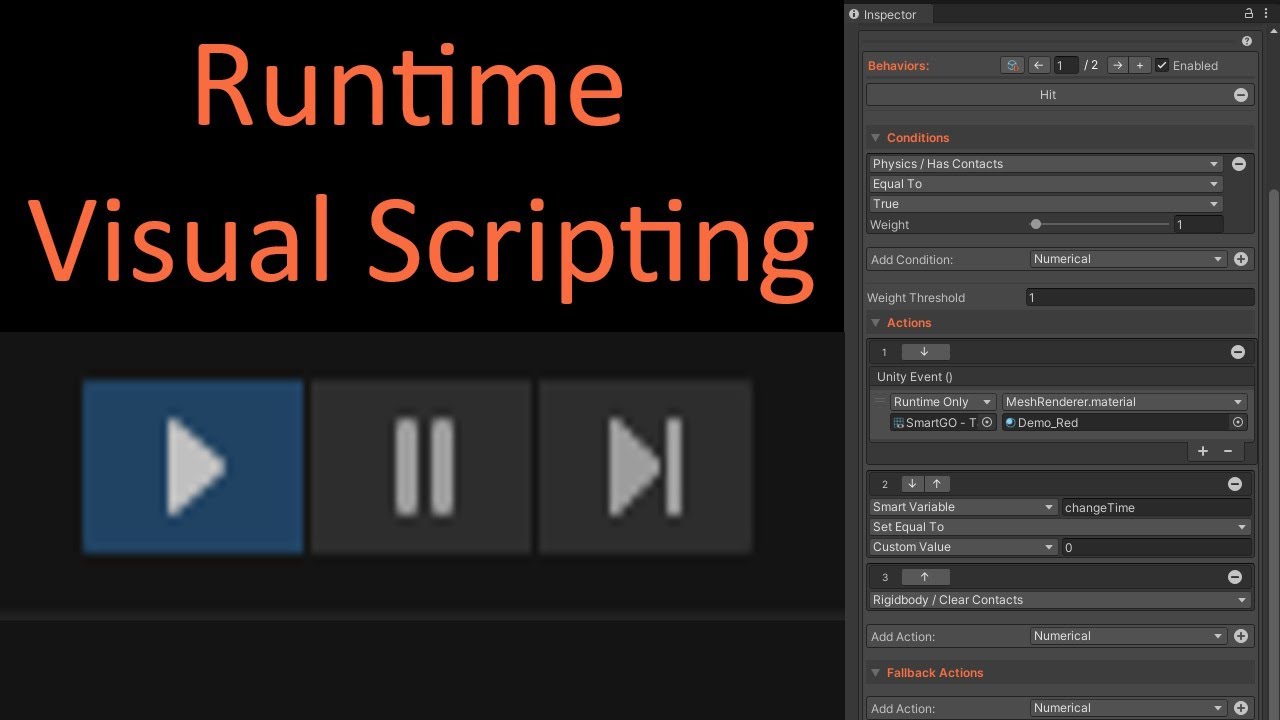Click the changeTime variable name field

[1157, 508]
